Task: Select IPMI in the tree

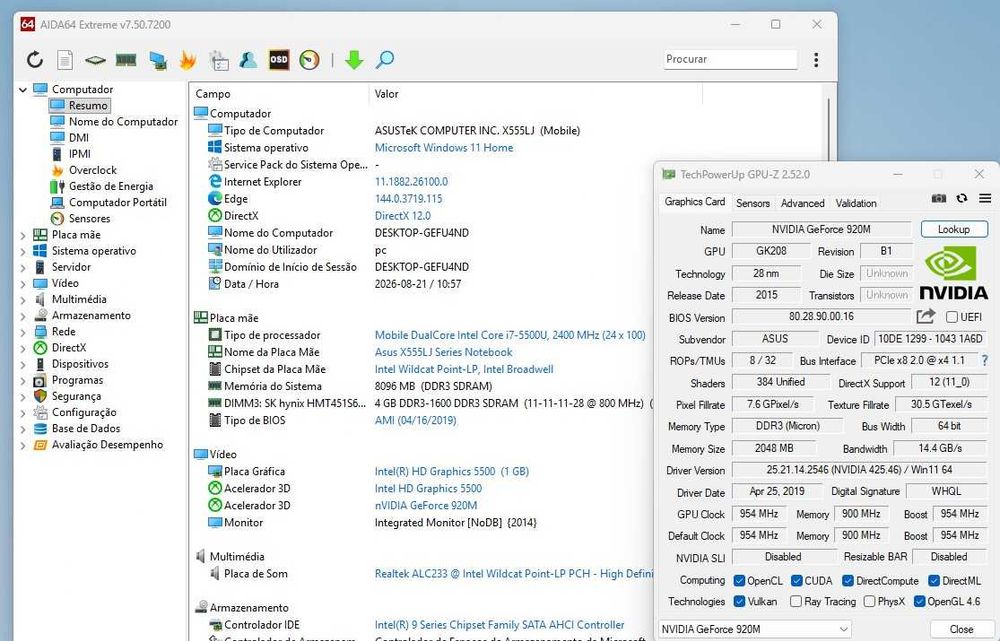Action: (80, 154)
